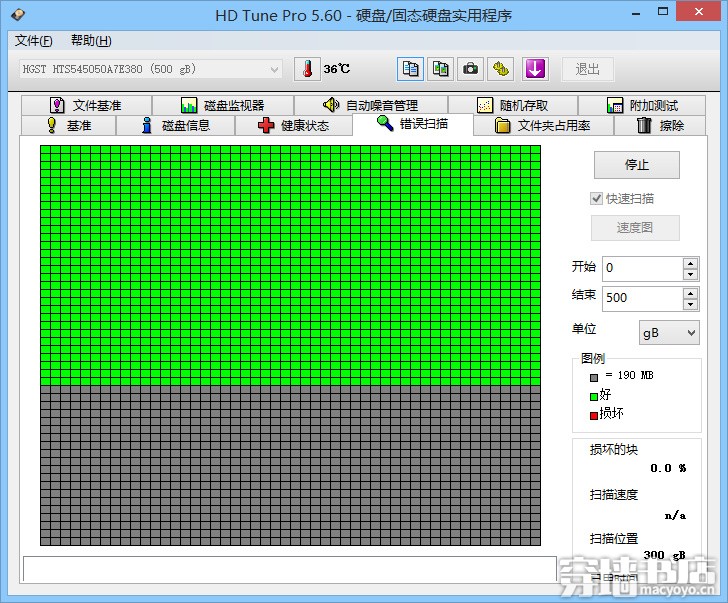This screenshot has height=603, width=728.
Task: Click the thermometer temperature icon
Action: click(x=306, y=69)
